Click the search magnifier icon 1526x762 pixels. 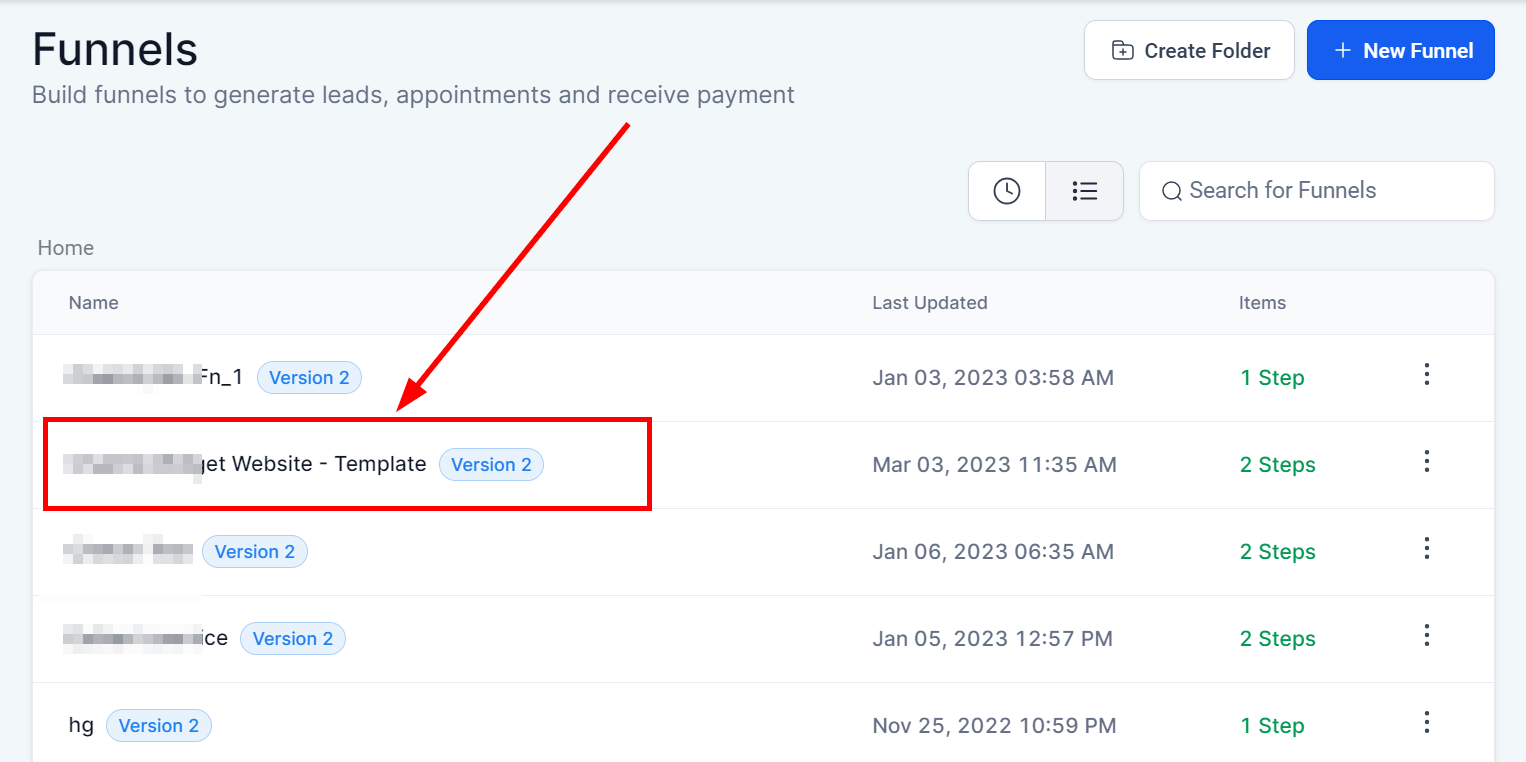1171,191
